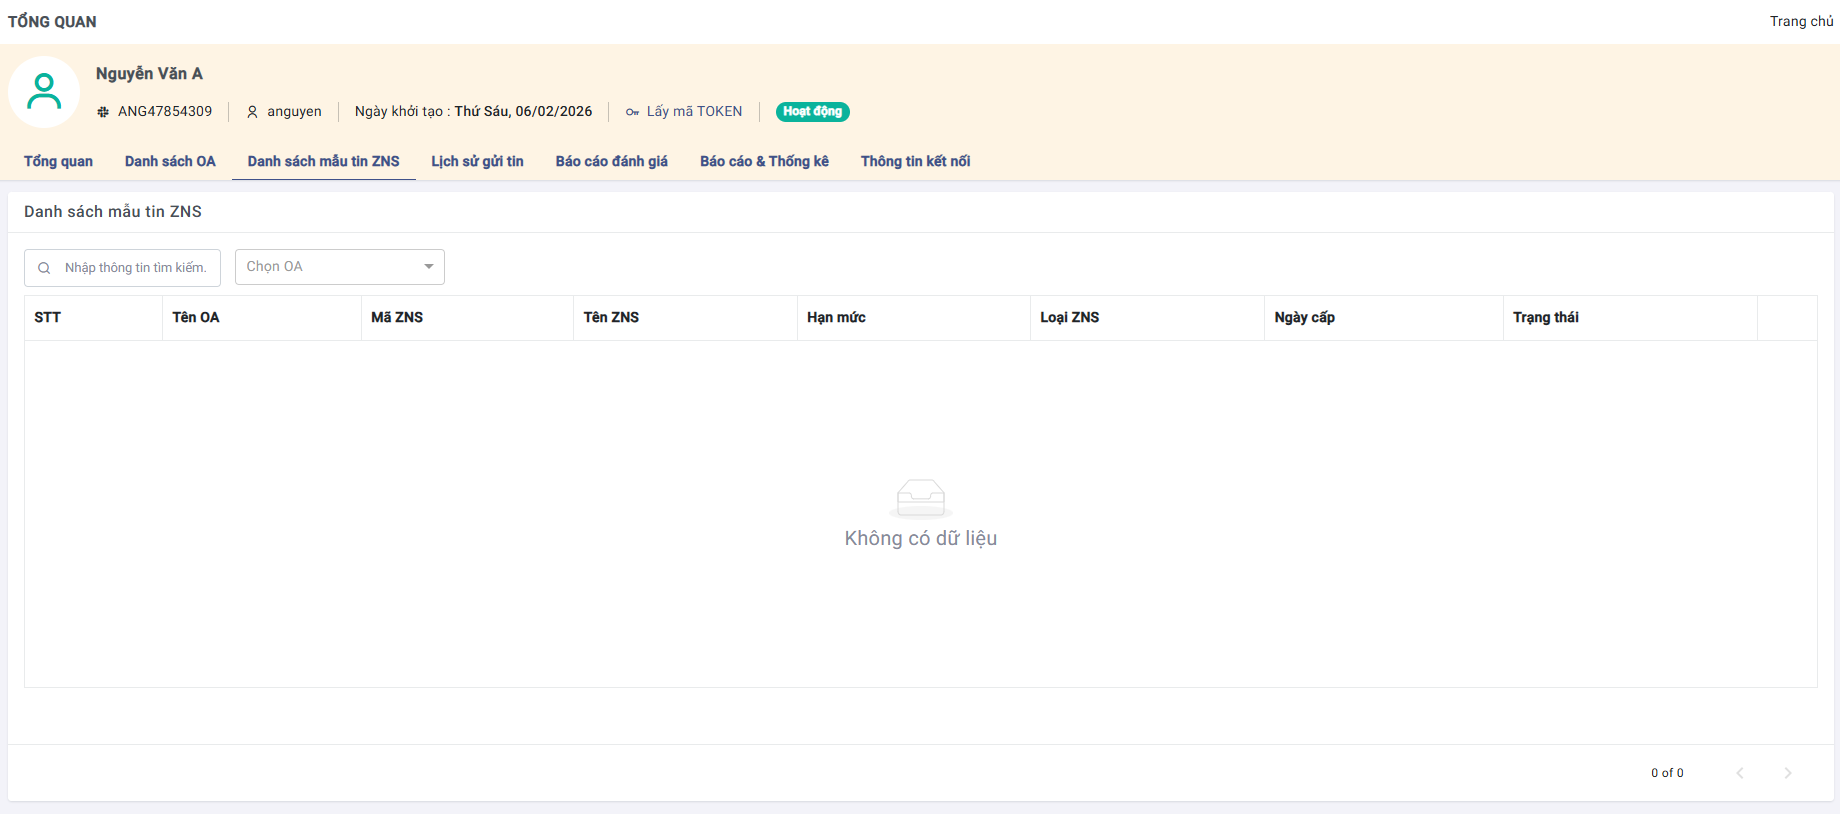This screenshot has height=815, width=1840.
Task: Click the Tên OA column header
Action: point(196,317)
